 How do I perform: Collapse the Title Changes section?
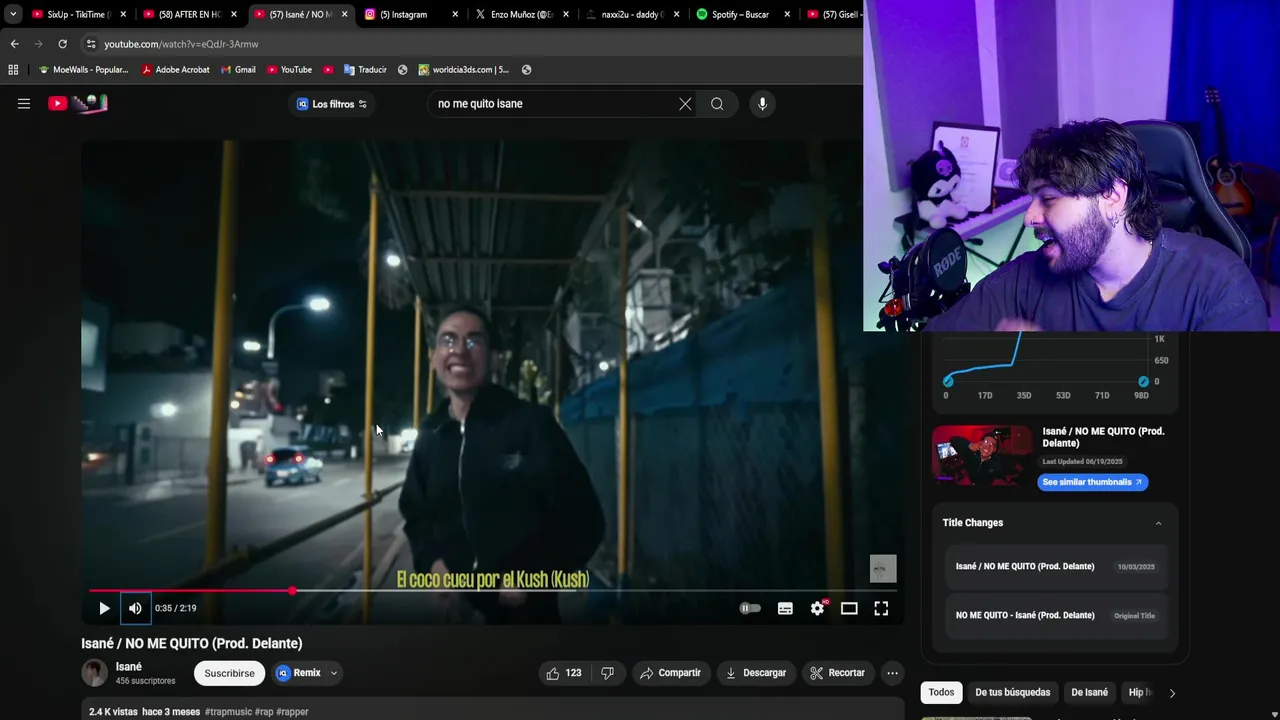[x=1159, y=523]
